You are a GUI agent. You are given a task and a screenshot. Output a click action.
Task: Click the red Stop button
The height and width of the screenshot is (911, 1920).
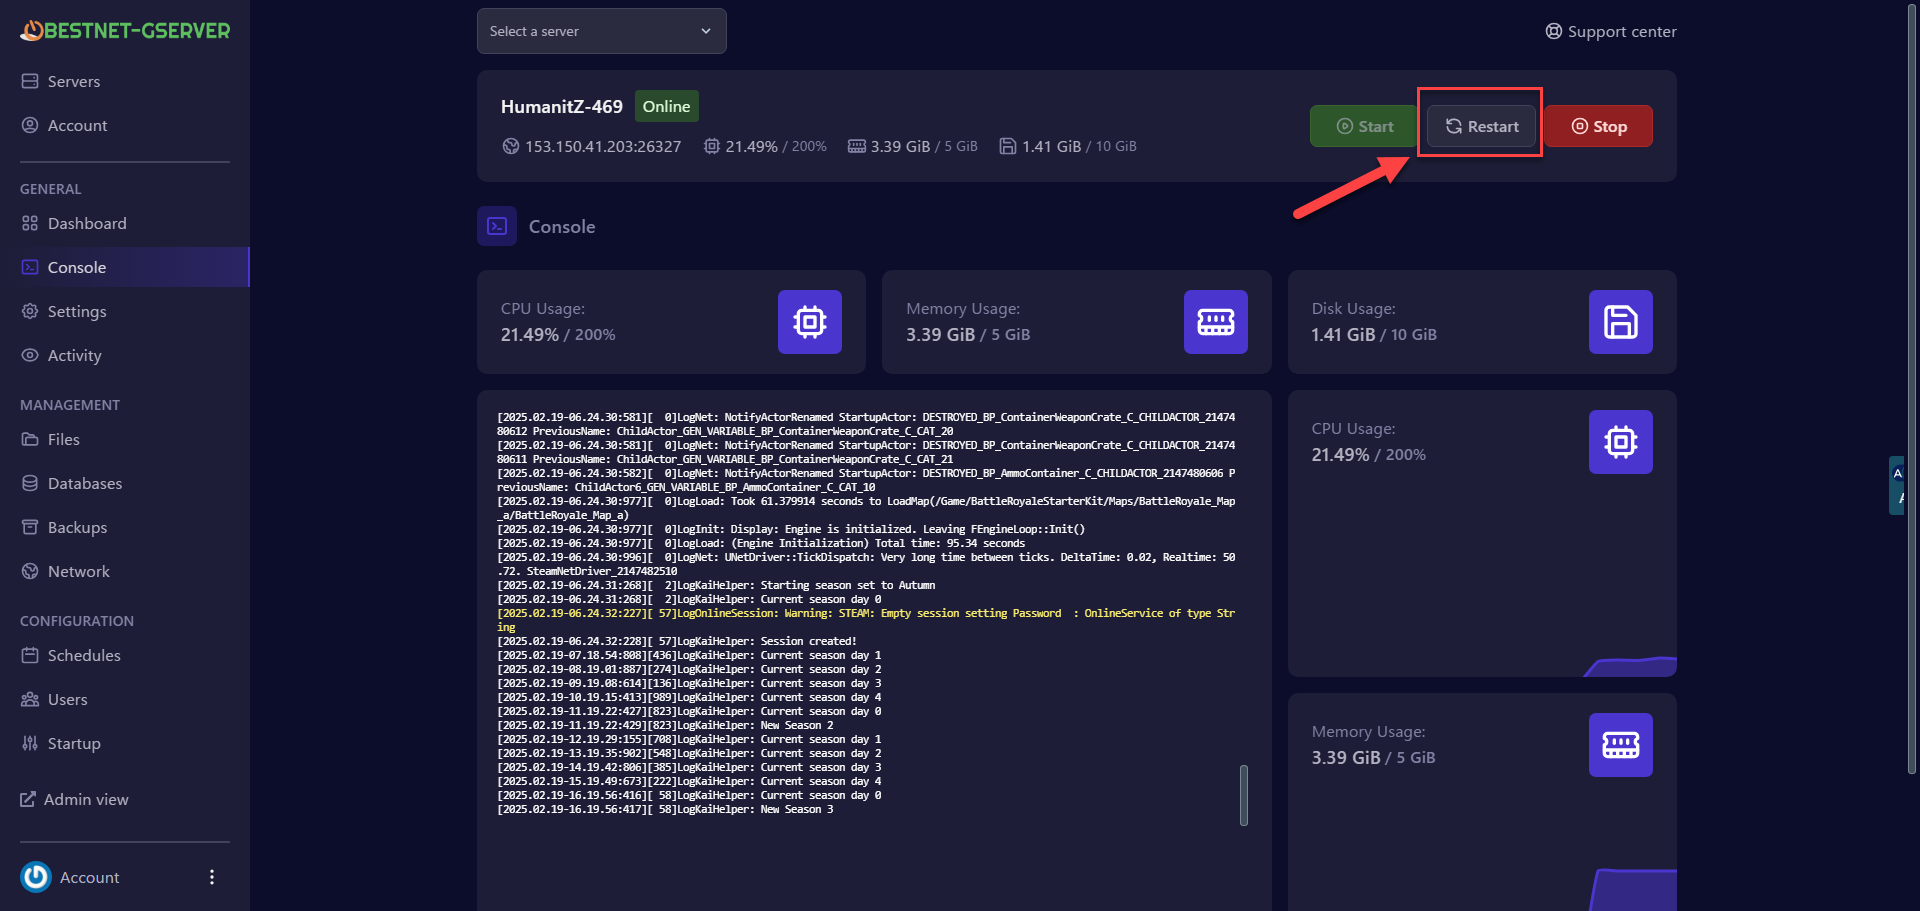tap(1599, 126)
